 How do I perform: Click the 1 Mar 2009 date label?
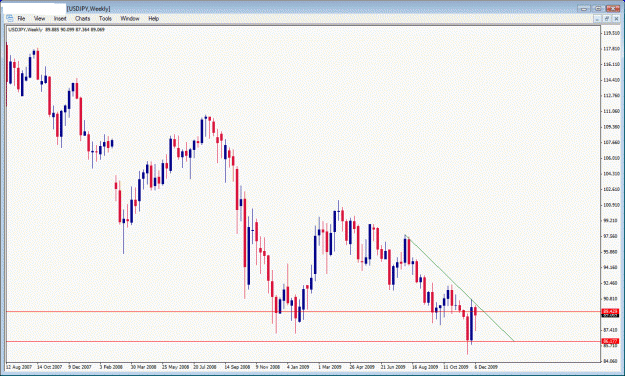pos(330,367)
